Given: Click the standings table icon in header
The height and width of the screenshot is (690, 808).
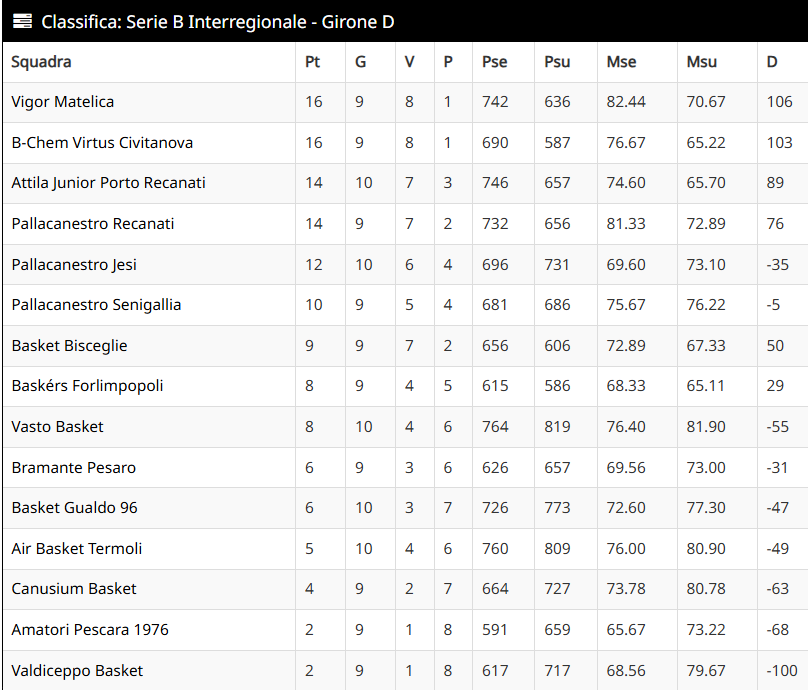Looking at the screenshot, I should (x=22, y=21).
